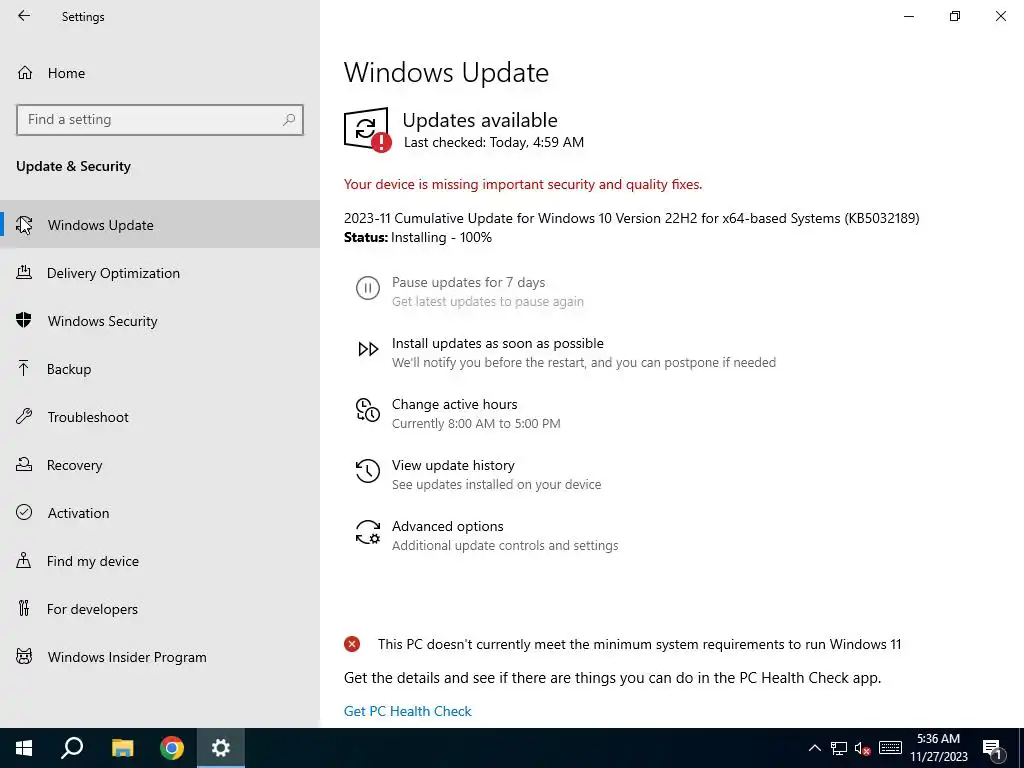
Task: Follow the Get PC Health Check link
Action: tap(408, 711)
